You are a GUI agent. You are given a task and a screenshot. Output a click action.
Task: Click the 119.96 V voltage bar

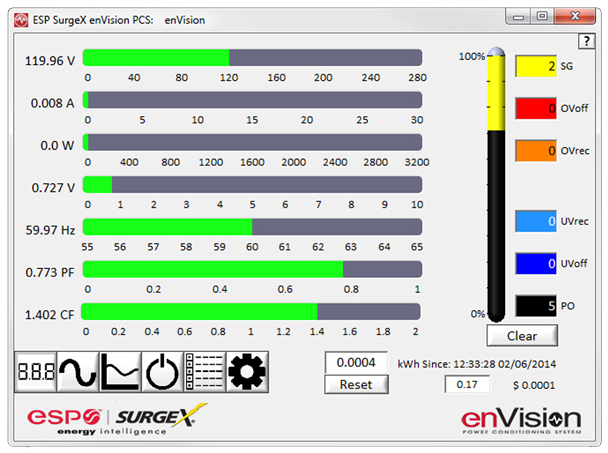pyautogui.click(x=254, y=58)
